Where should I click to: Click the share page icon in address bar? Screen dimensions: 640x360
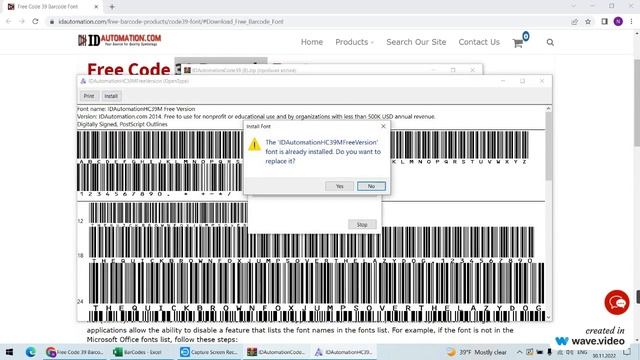[x=574, y=21]
